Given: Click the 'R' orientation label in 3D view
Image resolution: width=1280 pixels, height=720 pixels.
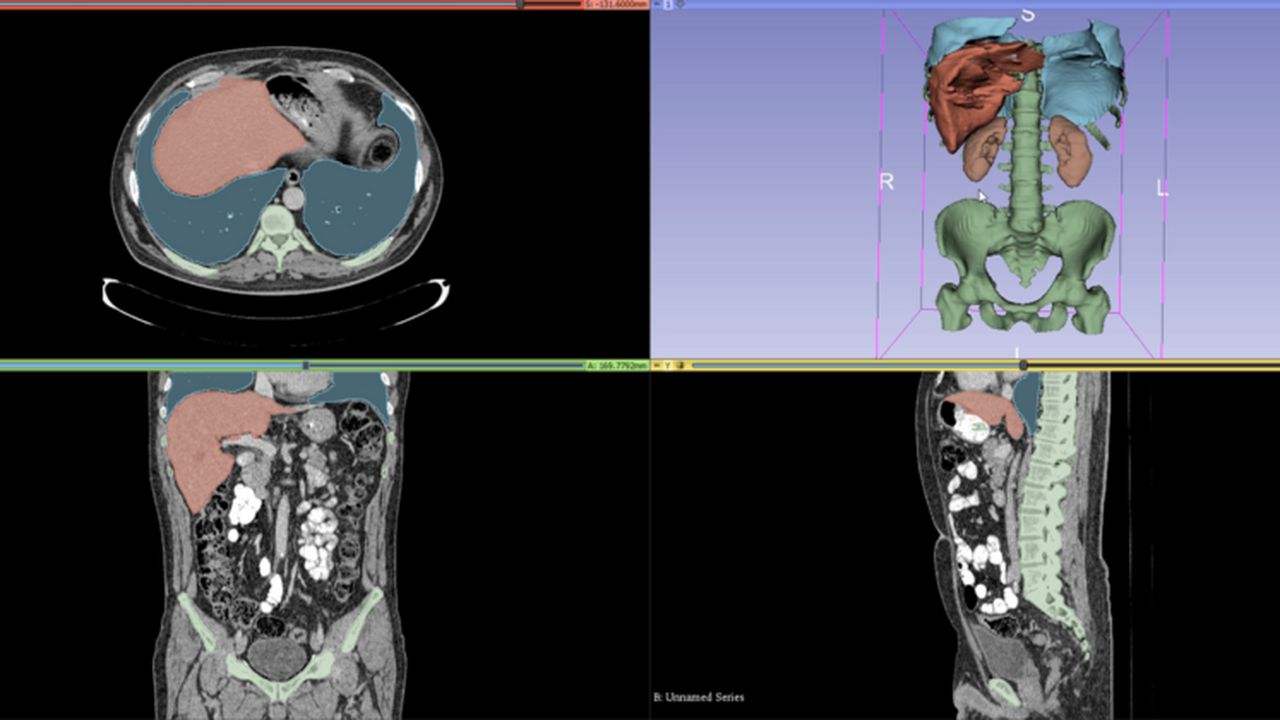Looking at the screenshot, I should (x=886, y=183).
